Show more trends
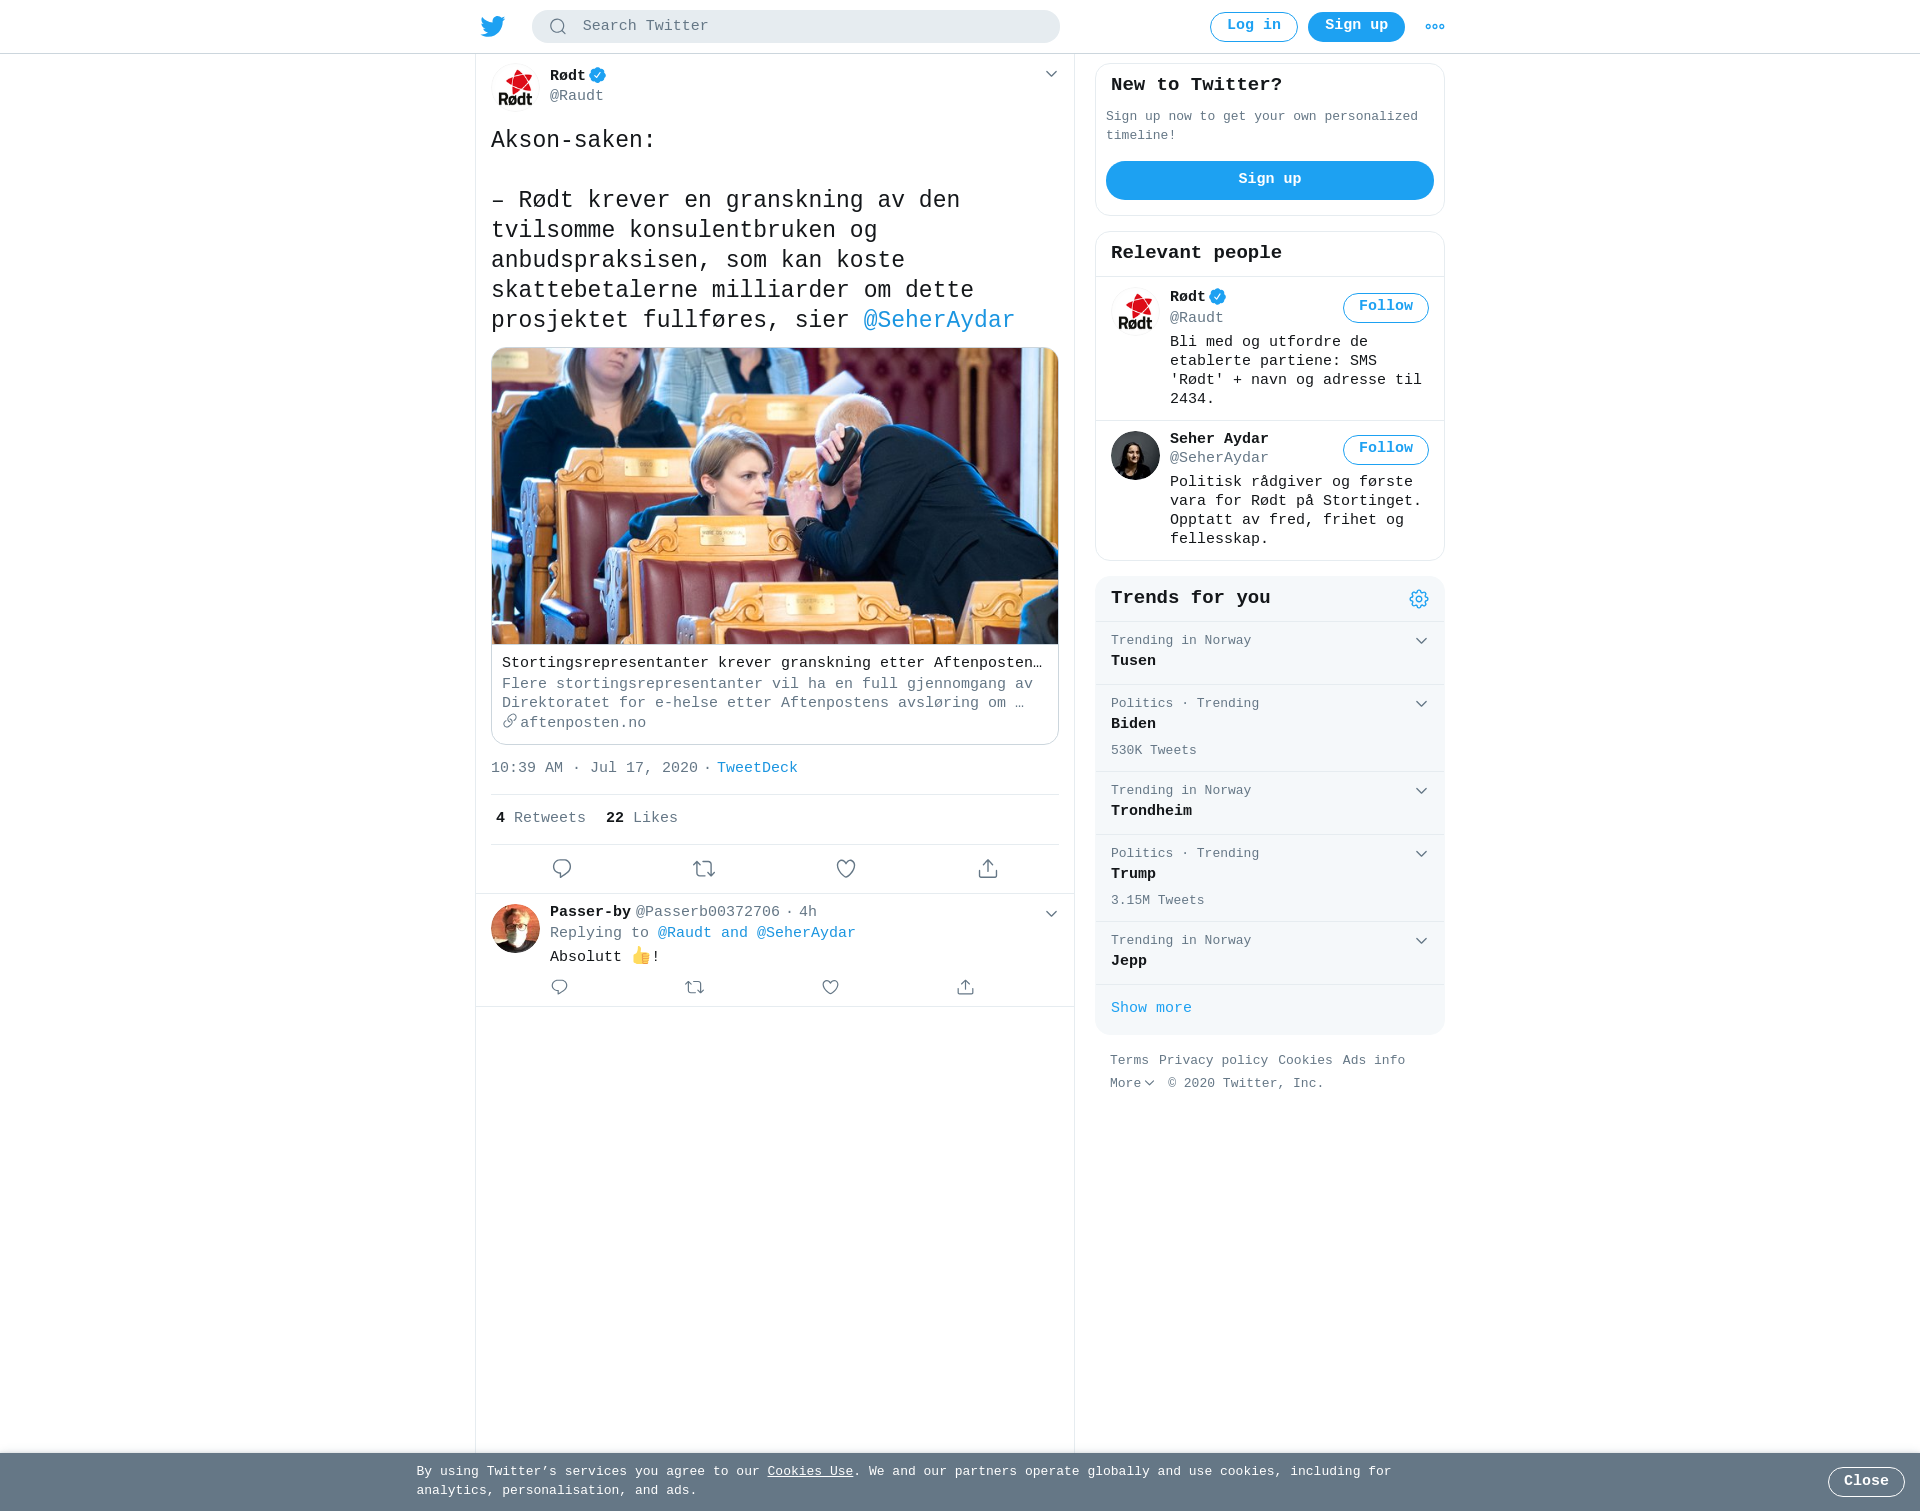Screen dimensions: 1920x1511 tap(1151, 1008)
